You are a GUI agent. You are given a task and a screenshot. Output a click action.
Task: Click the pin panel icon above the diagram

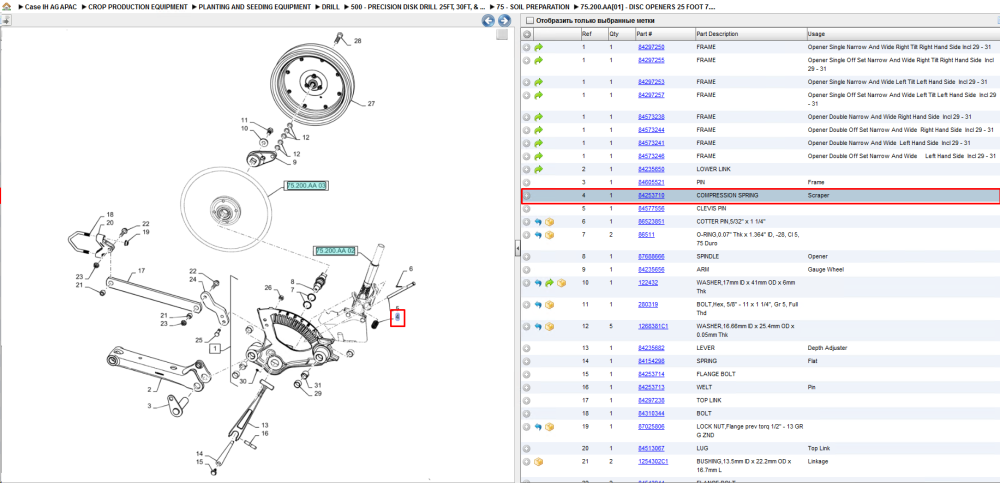tap(6, 20)
